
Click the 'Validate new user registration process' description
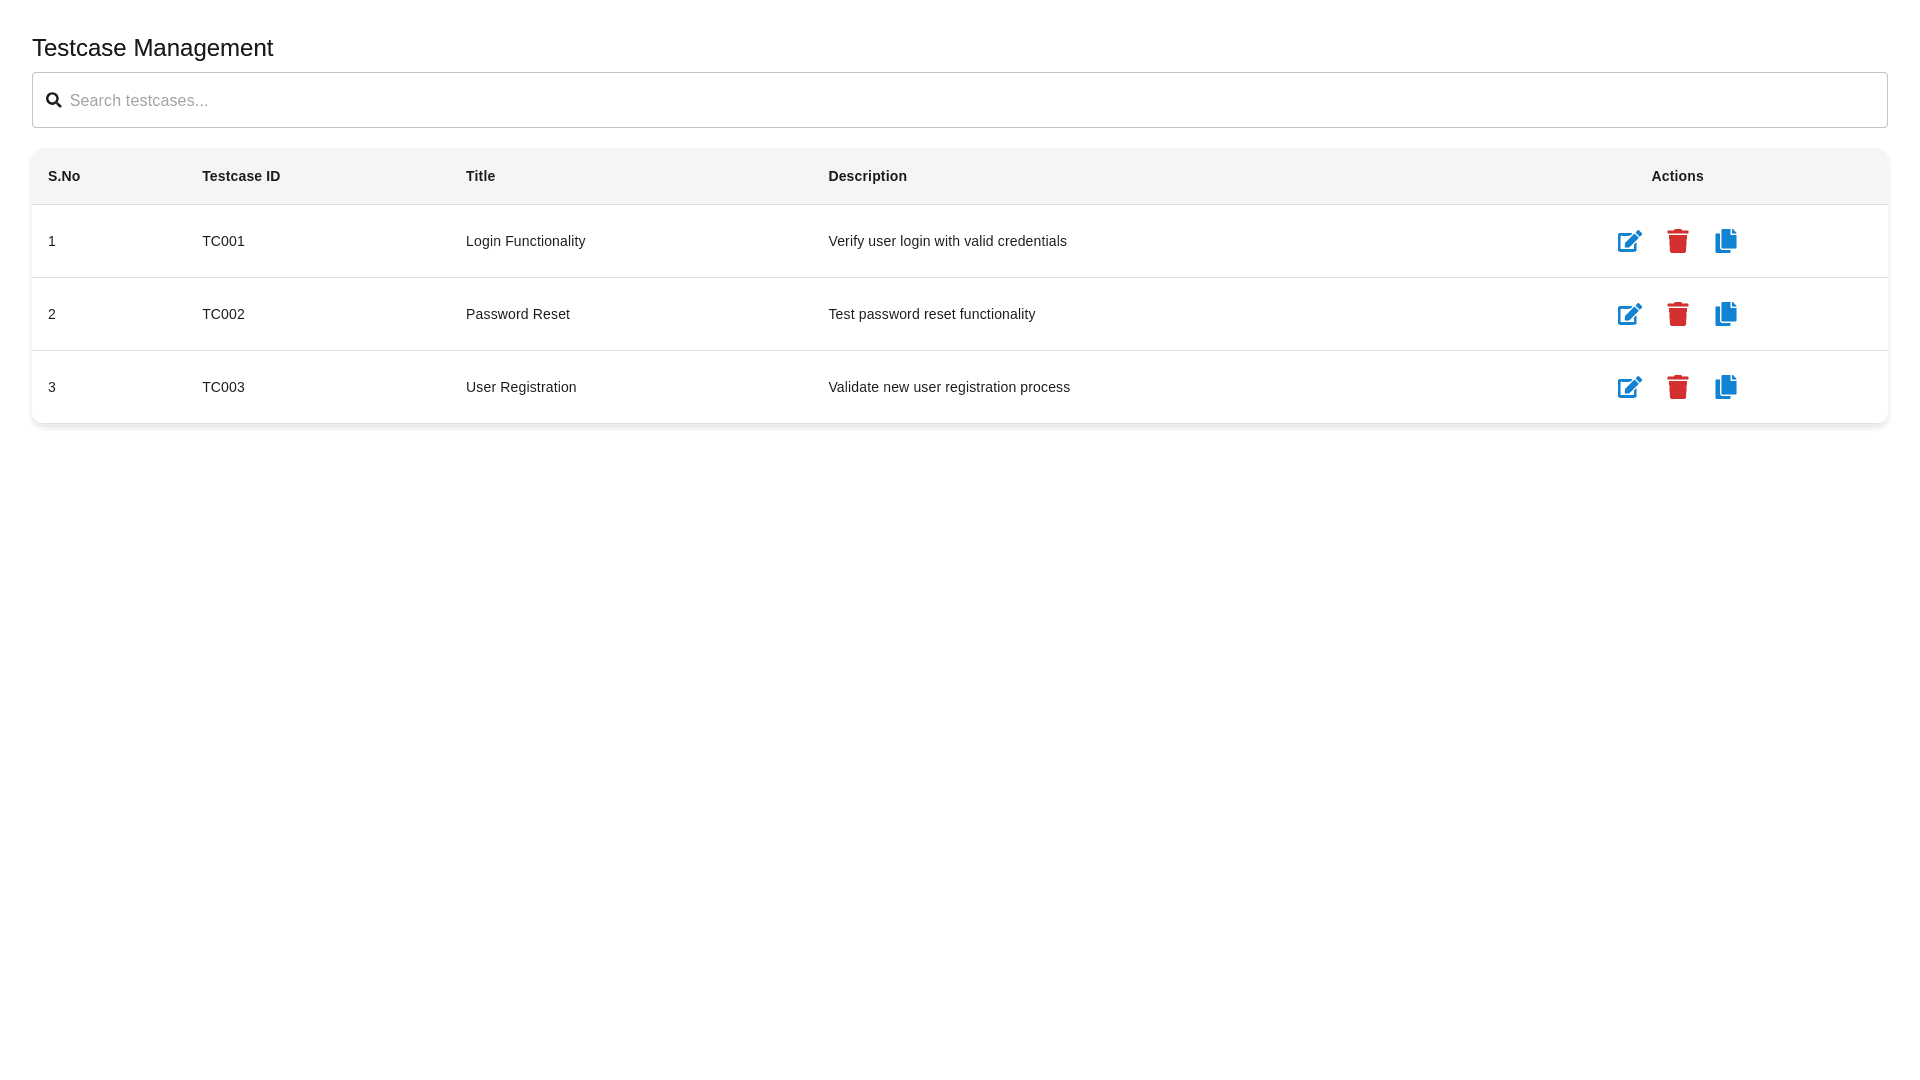[x=948, y=387]
